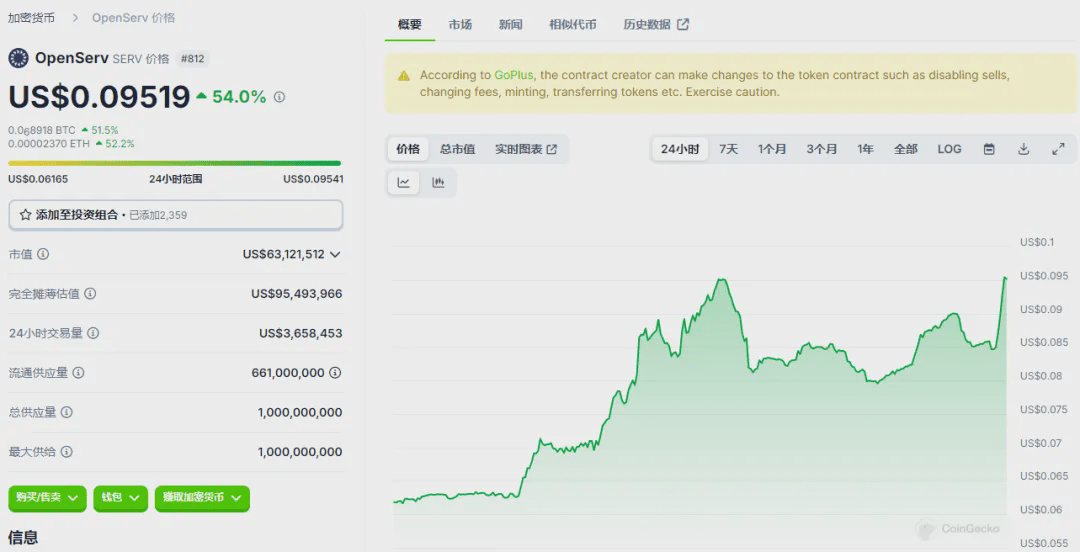This screenshot has width=1080, height=552.
Task: Click 添加至投资组合 button
Action: tap(176, 215)
